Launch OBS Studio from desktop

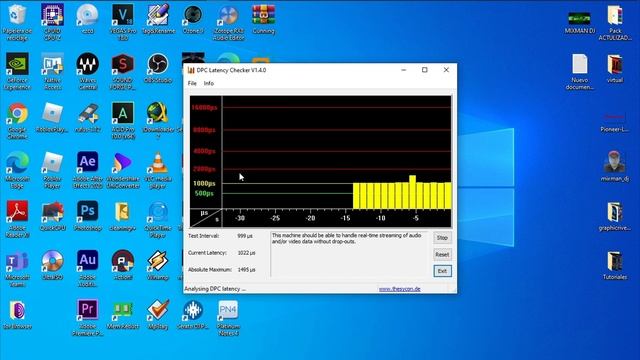[158, 68]
